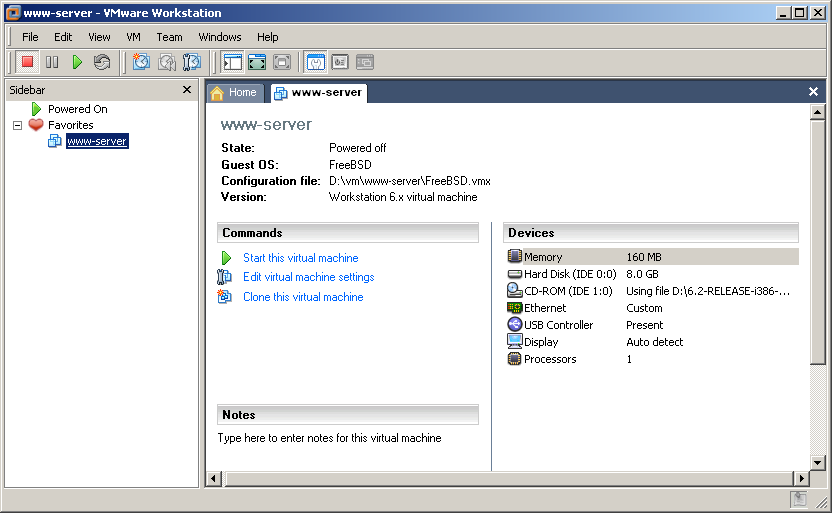Viewport: 832px width, 513px height.
Task: Open the VM menu
Action: 133,37
